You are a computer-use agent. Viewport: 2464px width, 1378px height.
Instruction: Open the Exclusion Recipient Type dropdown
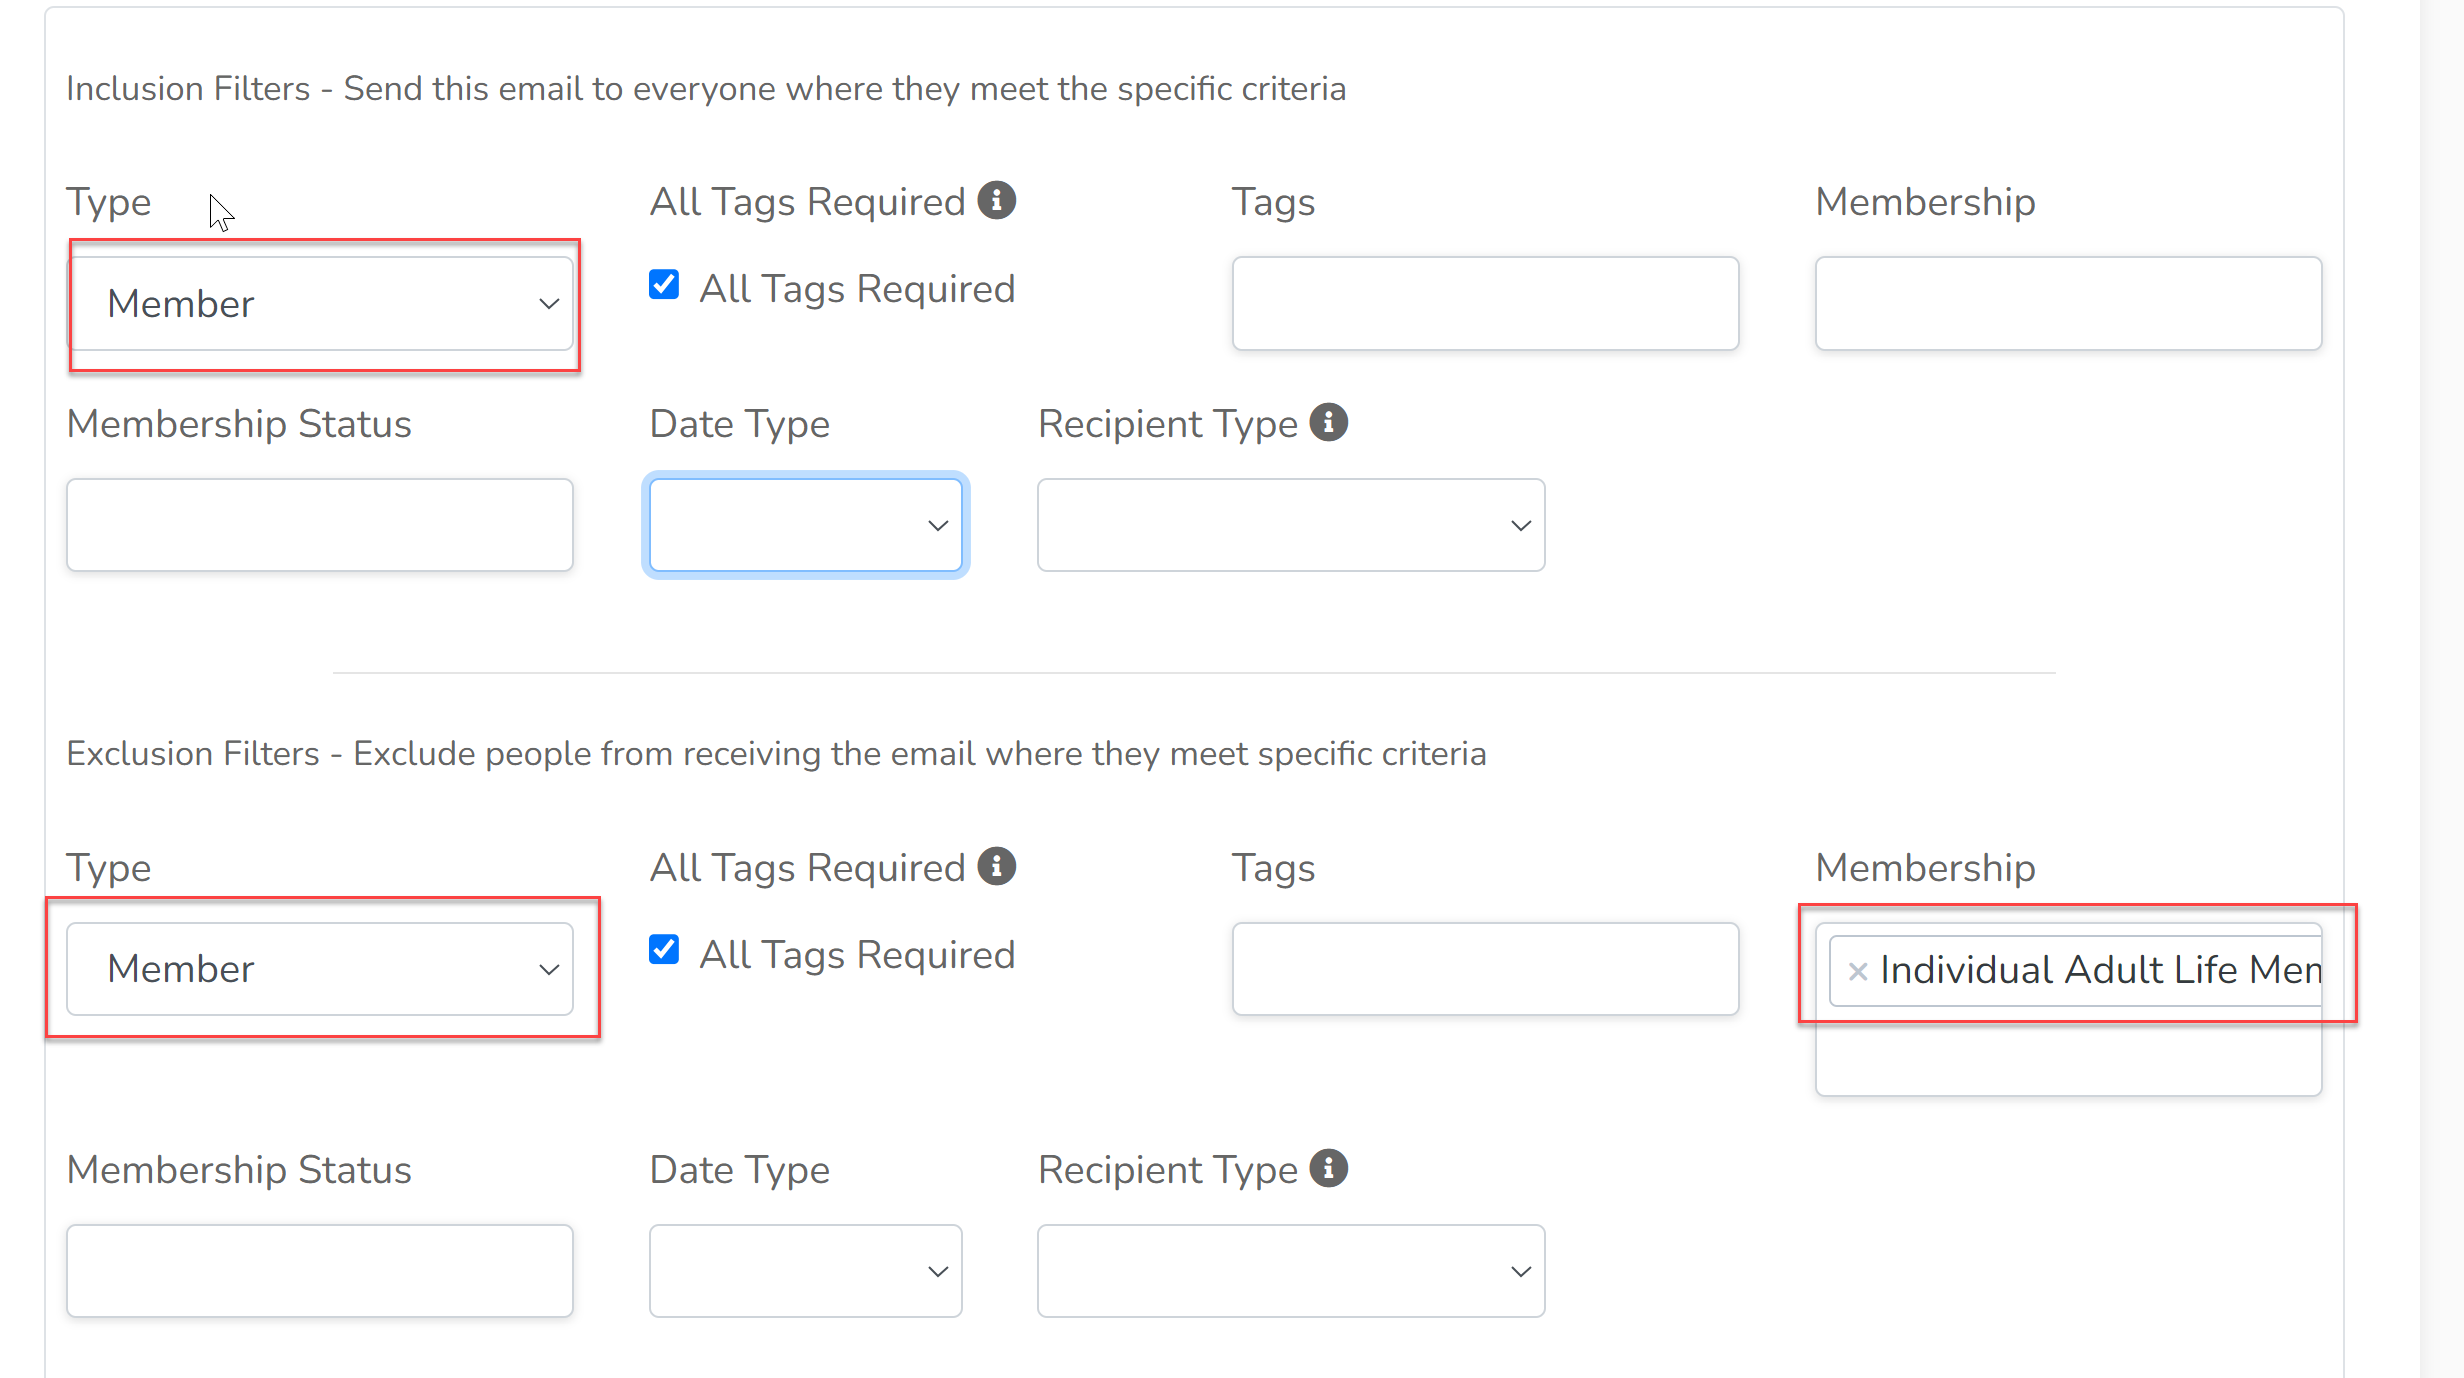tap(1291, 1271)
